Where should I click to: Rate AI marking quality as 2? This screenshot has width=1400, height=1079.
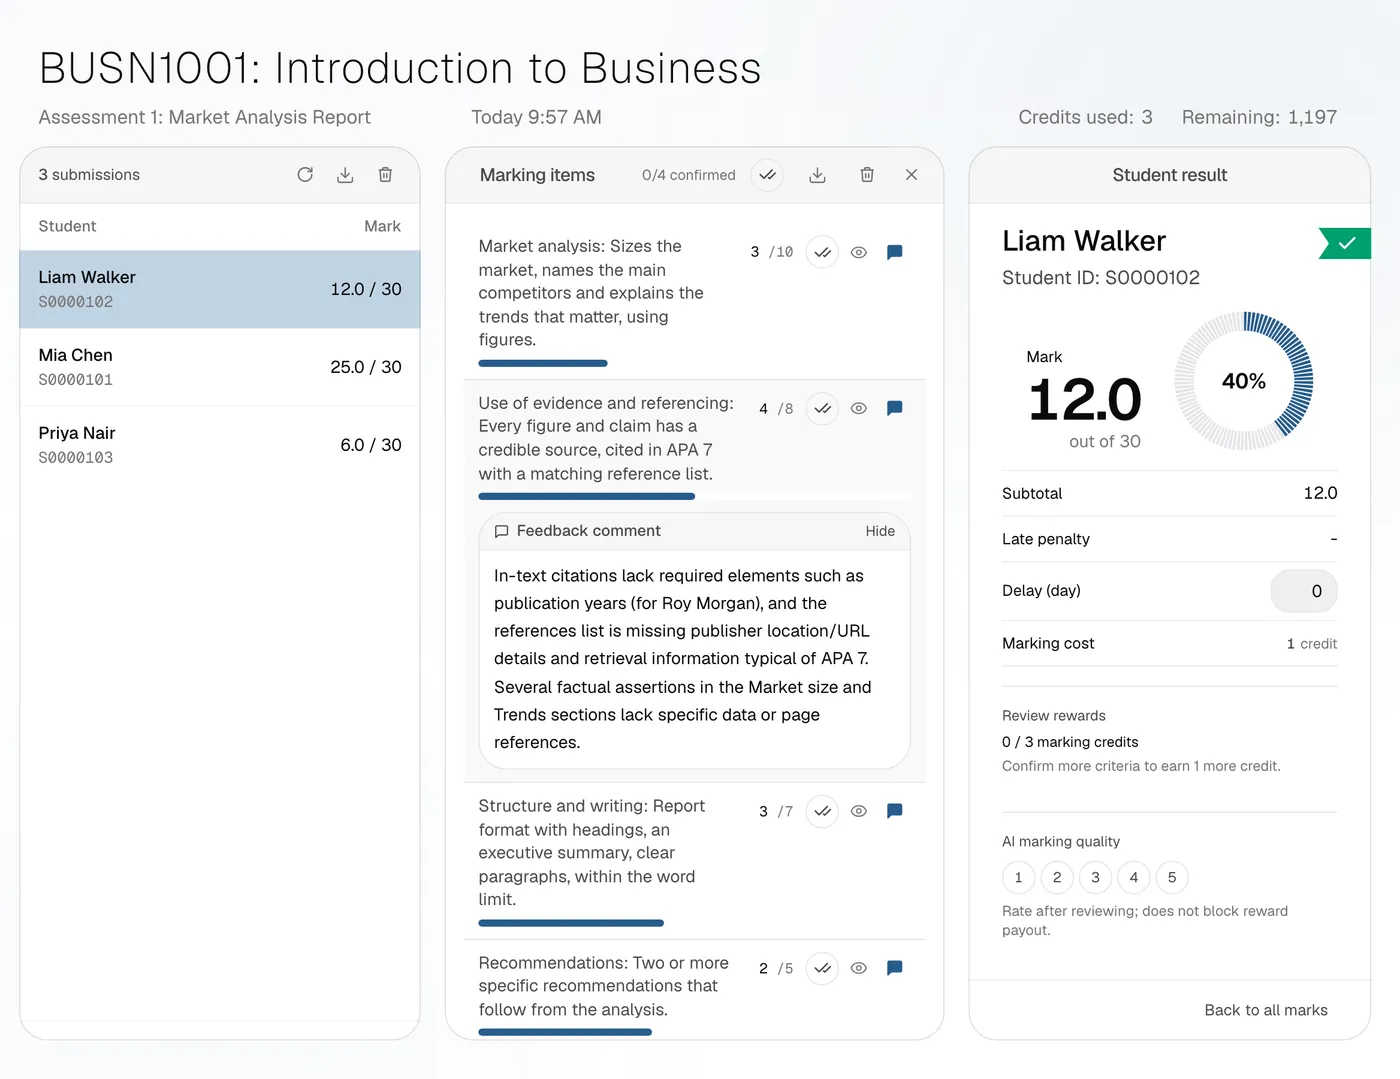pos(1057,877)
